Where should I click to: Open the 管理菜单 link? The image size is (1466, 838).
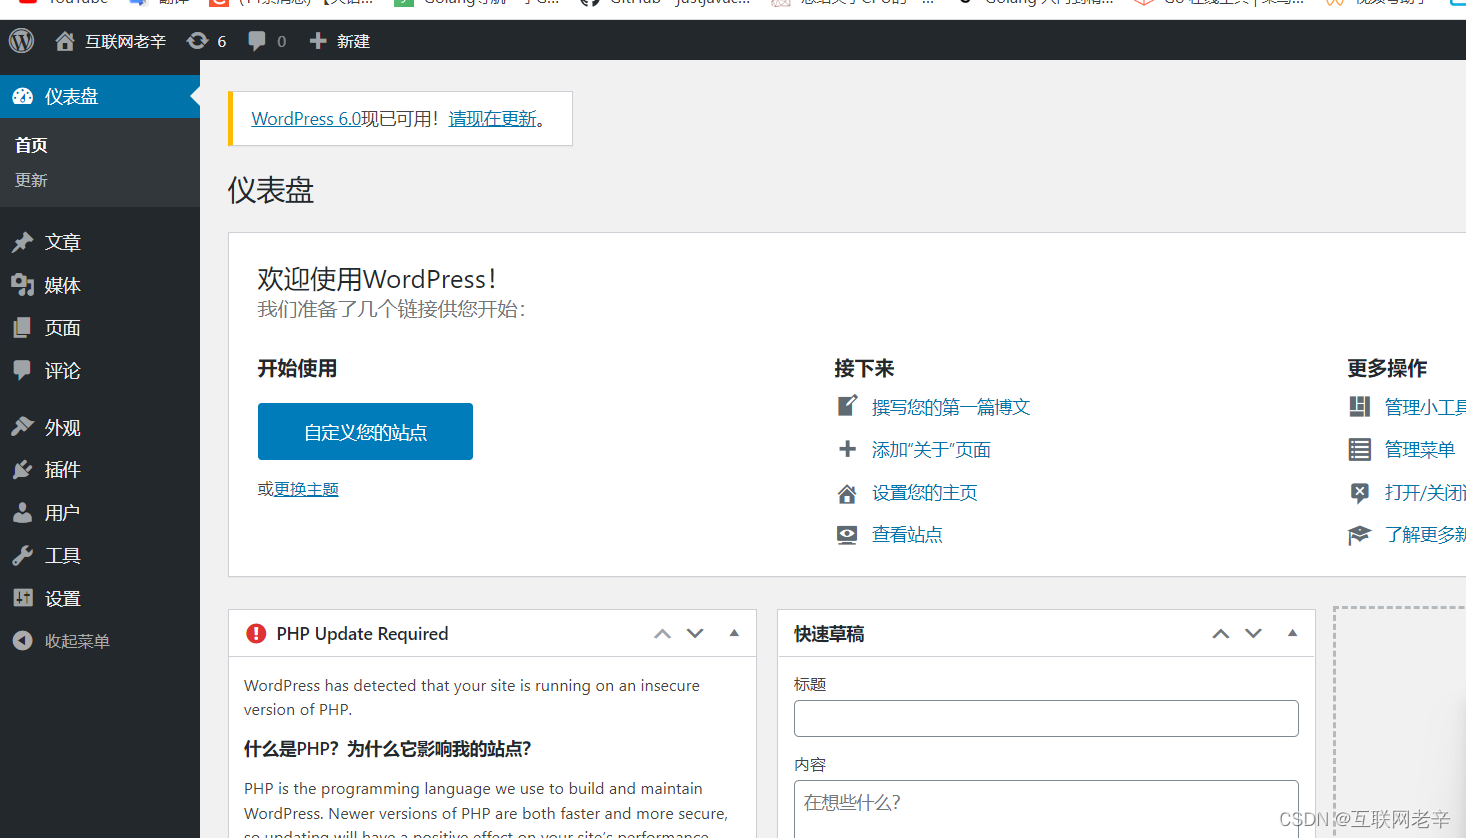pyautogui.click(x=1420, y=450)
